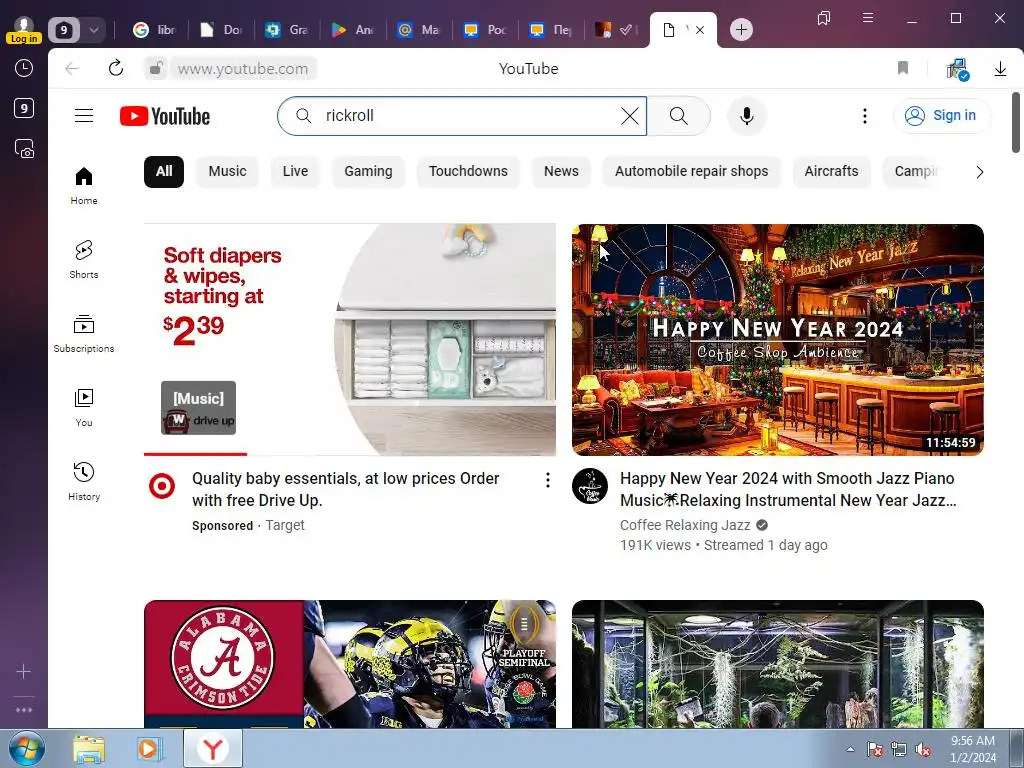This screenshot has height=768, width=1024.
Task: Click the Target sponsor link
Action: tap(285, 525)
